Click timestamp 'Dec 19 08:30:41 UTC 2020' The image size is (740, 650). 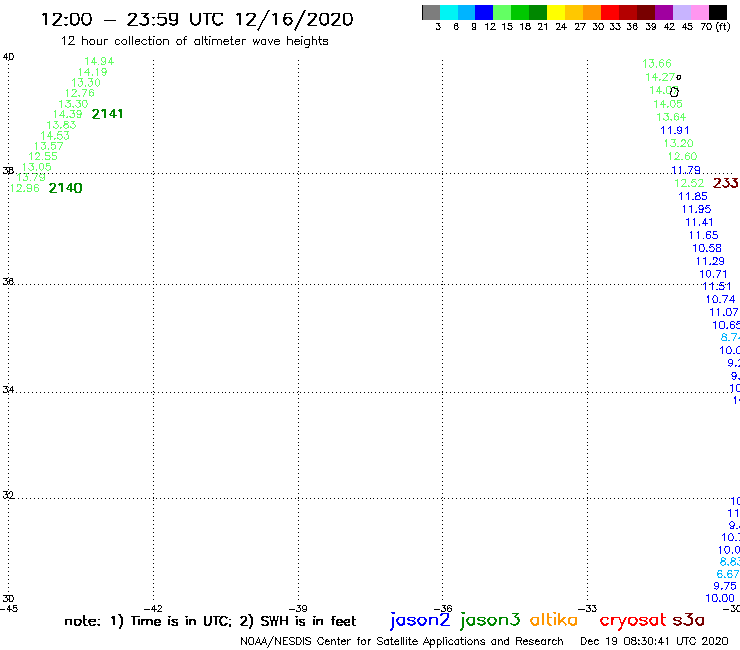click(x=654, y=641)
